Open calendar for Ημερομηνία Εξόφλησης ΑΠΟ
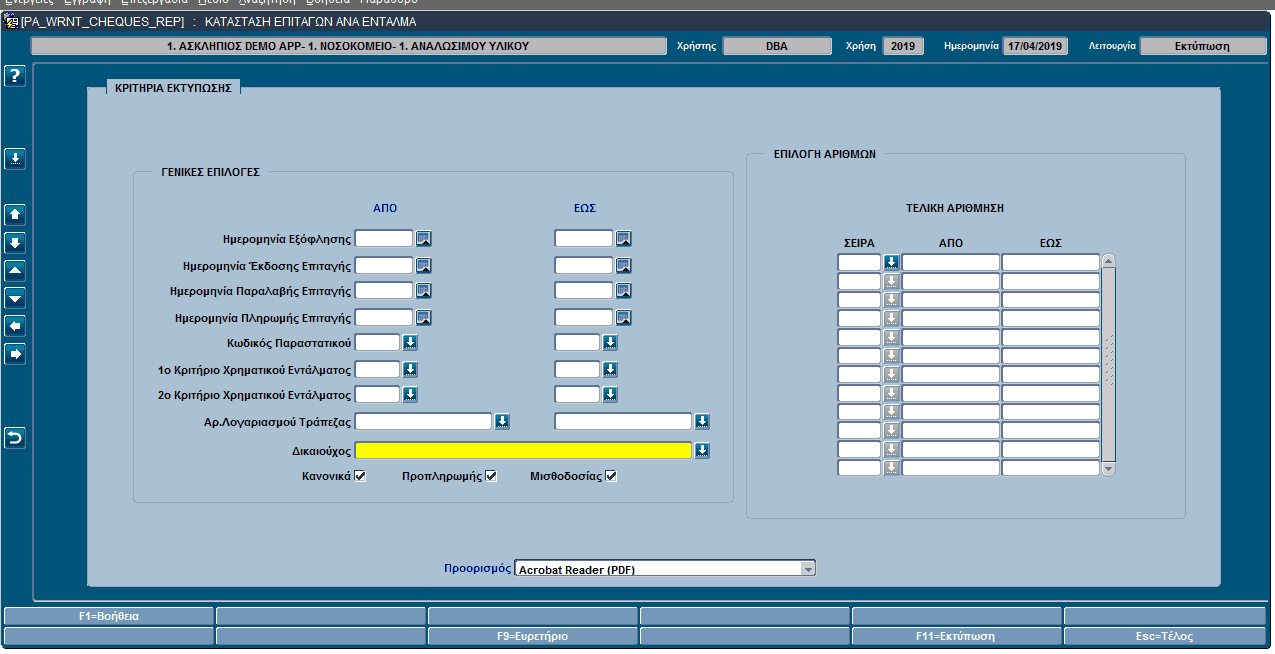This screenshot has width=1275, height=654. click(x=423, y=238)
